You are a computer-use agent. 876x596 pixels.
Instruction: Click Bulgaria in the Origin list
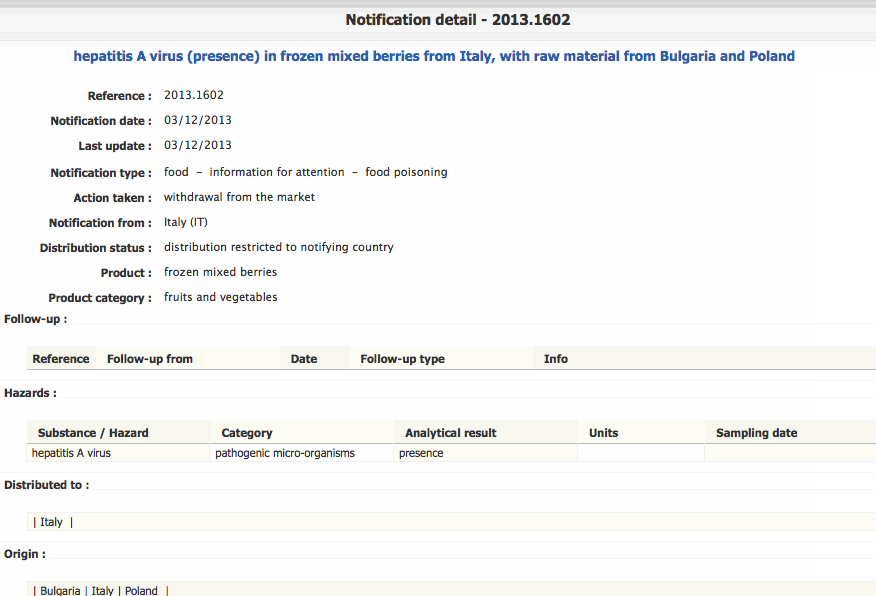tap(60, 591)
